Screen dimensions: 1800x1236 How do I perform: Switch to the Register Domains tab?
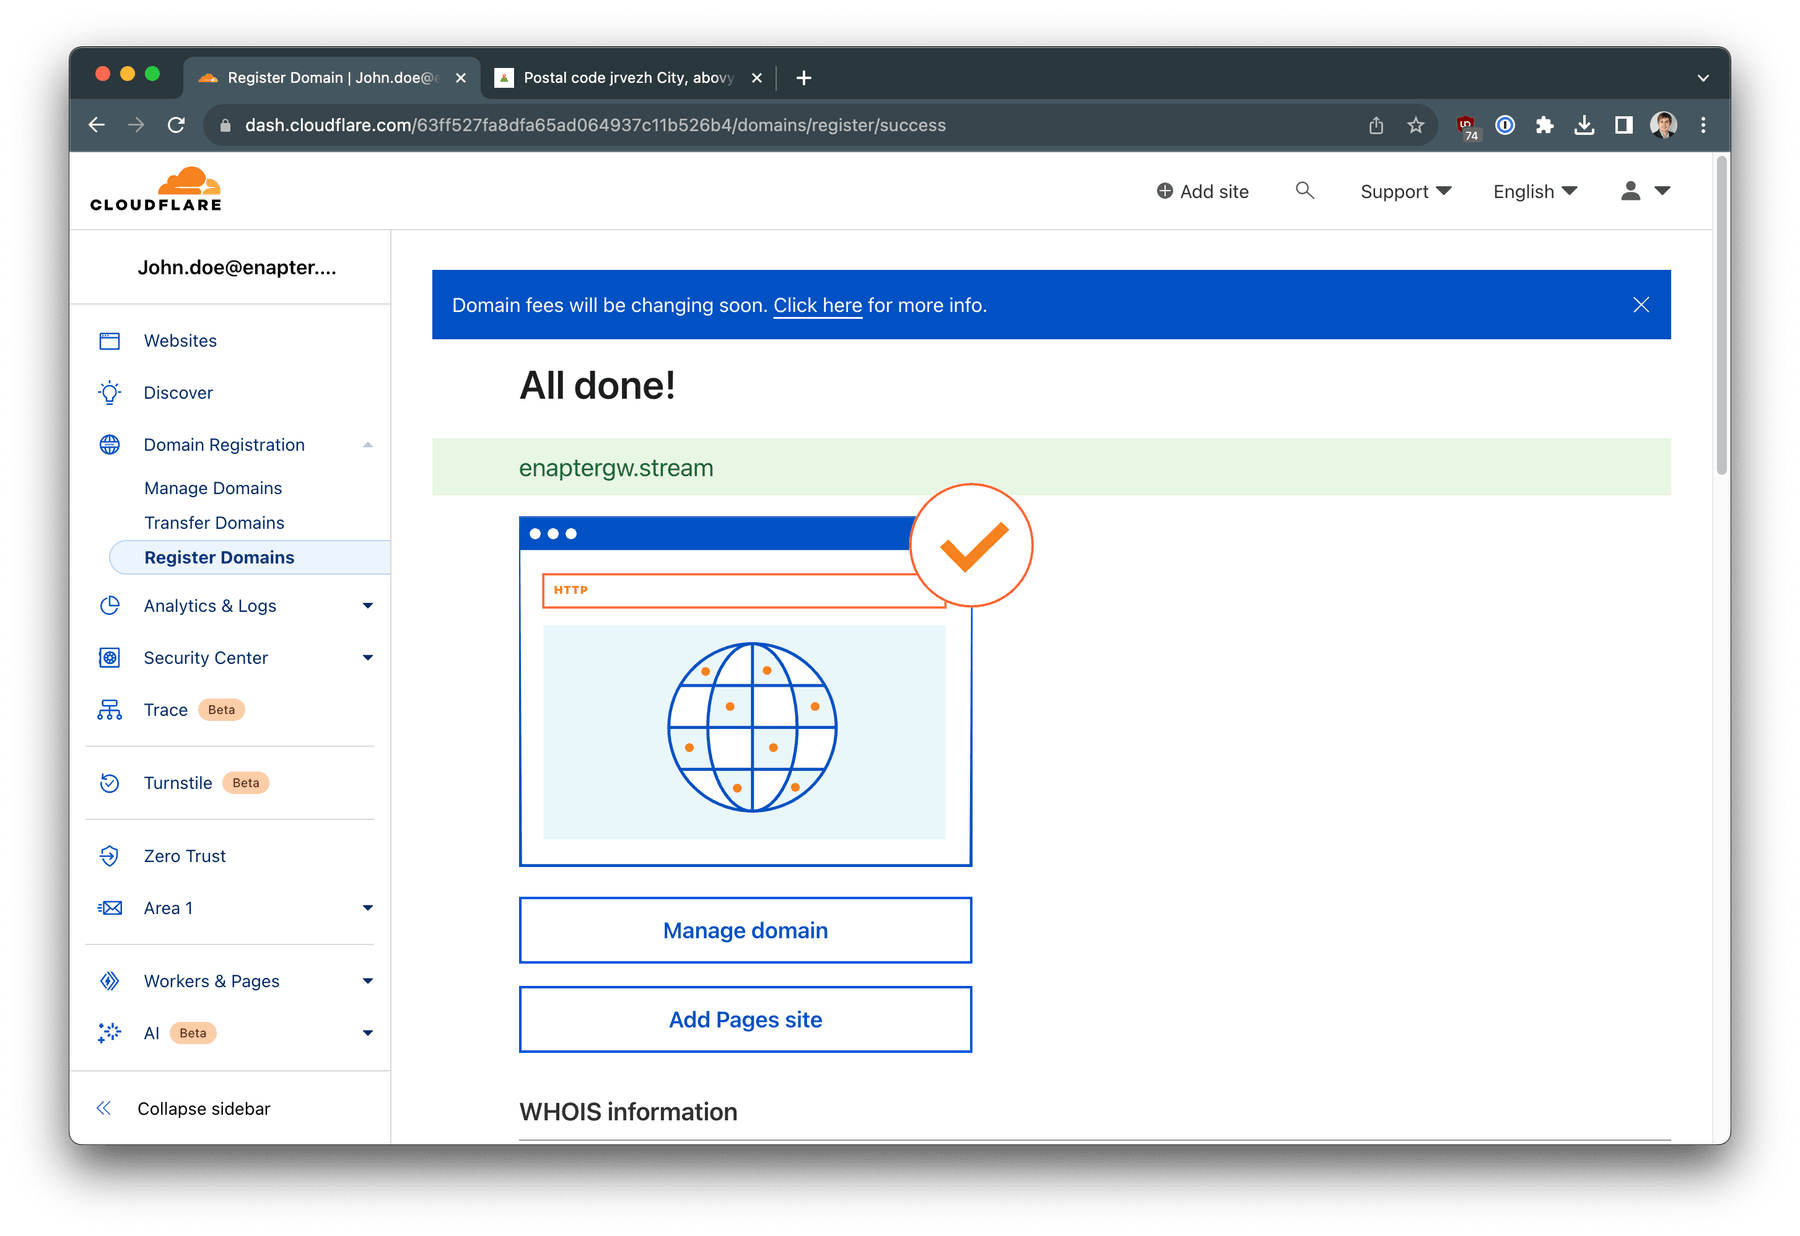coord(219,557)
